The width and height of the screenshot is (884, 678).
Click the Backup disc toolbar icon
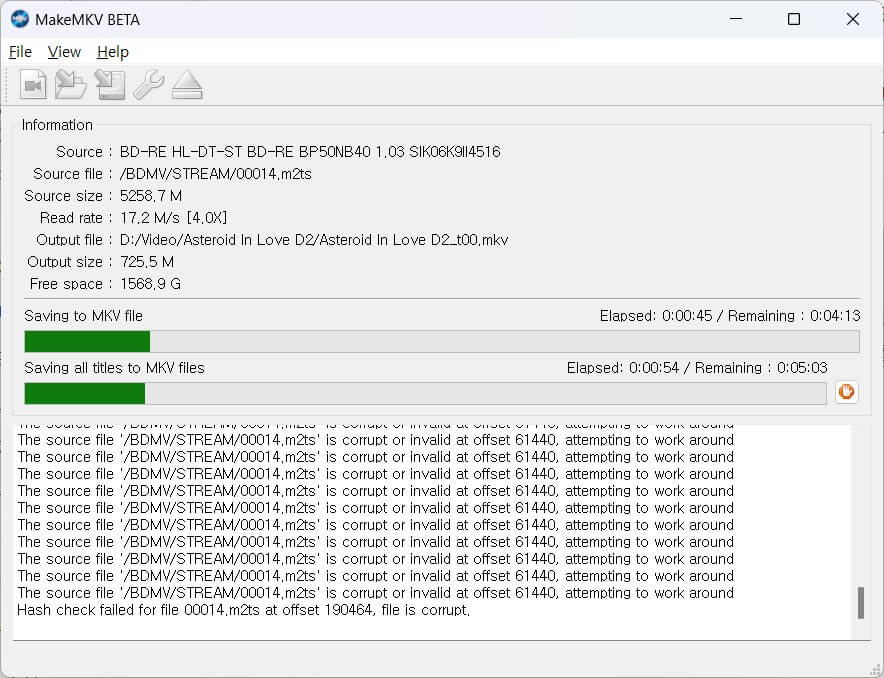tap(109, 85)
